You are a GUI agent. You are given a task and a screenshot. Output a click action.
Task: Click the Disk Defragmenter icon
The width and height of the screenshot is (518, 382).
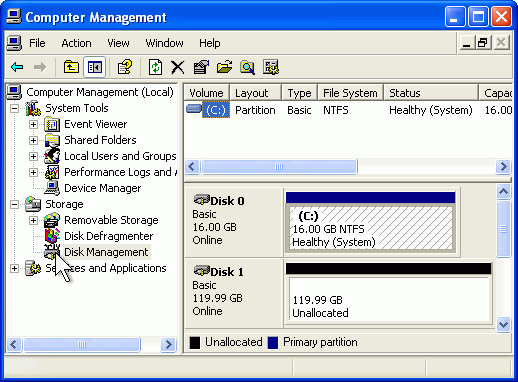tap(52, 236)
